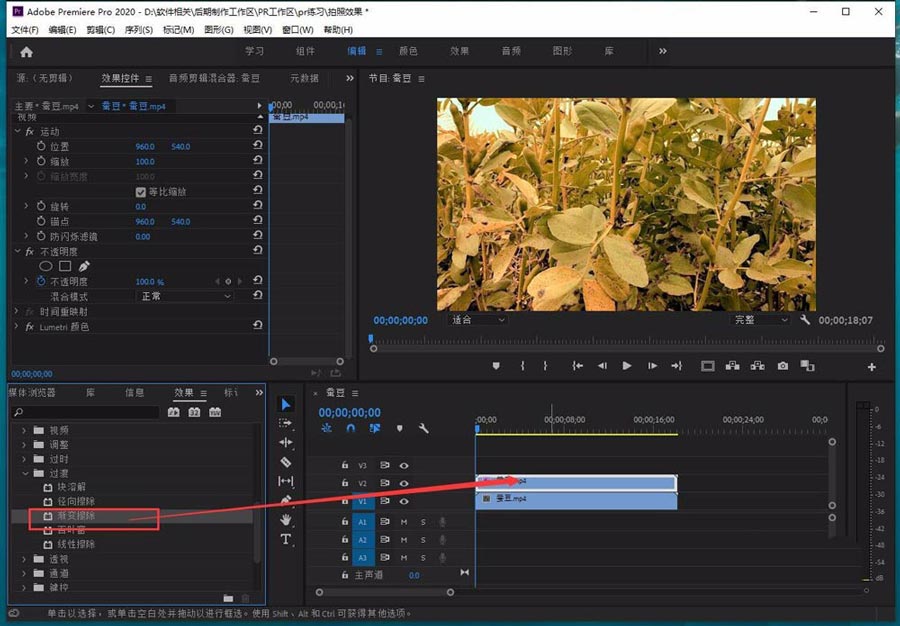Select ellipse mask tool under Opacity
This screenshot has width=900, height=626.
[x=45, y=266]
